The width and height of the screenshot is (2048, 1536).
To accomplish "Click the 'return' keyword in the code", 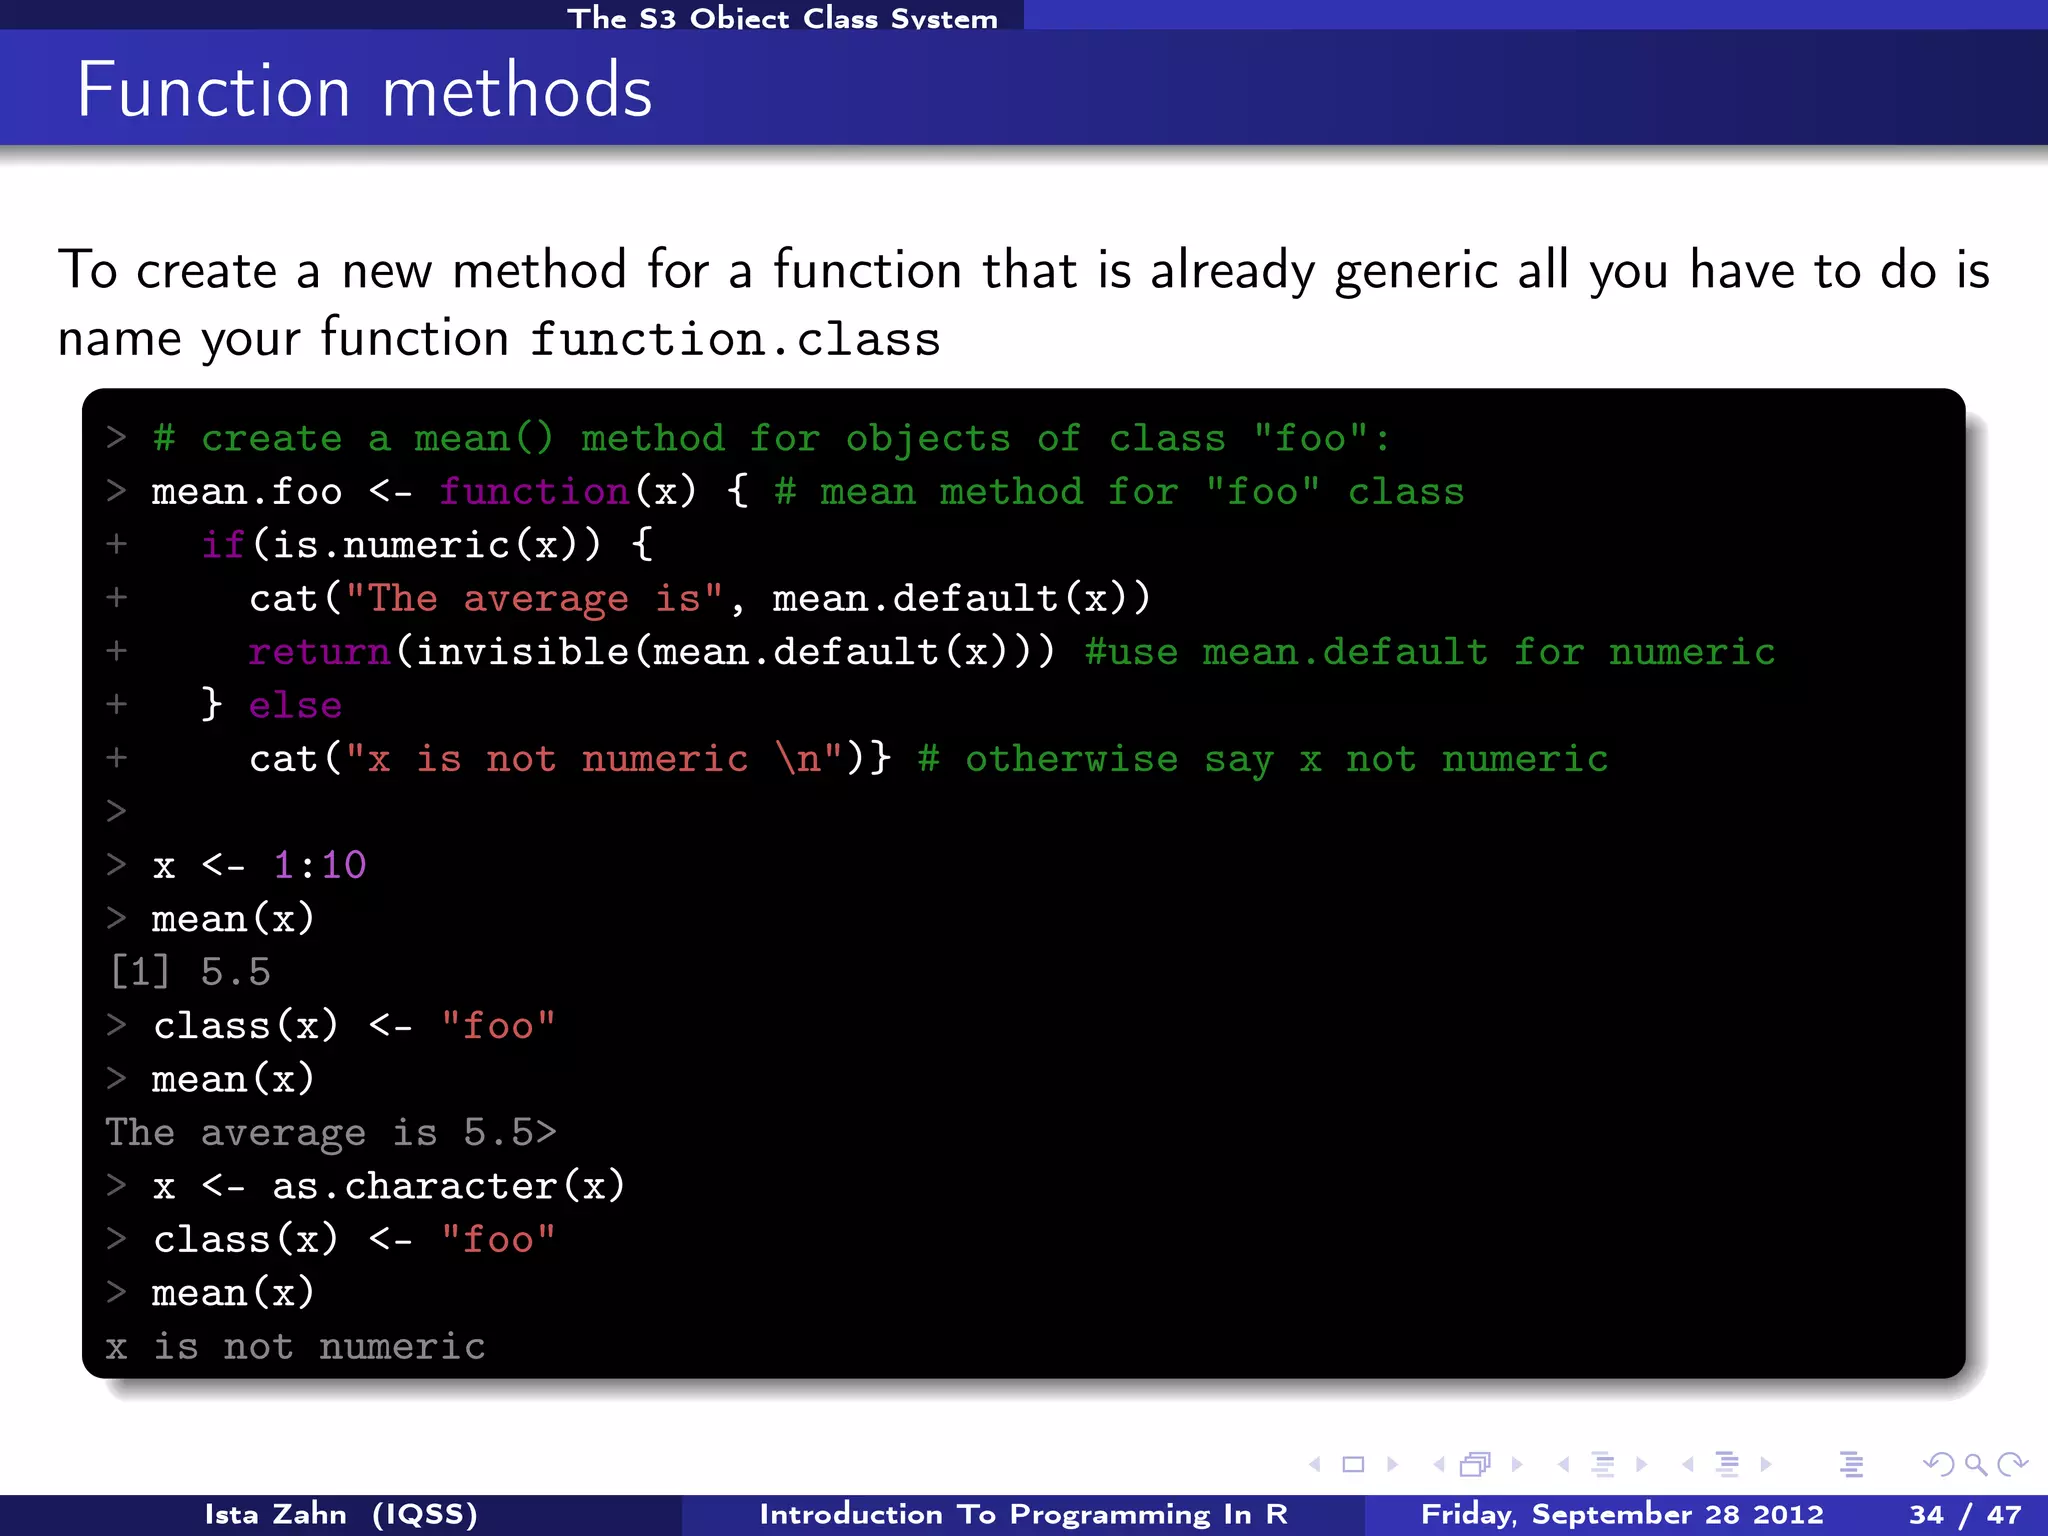I will pos(319,652).
